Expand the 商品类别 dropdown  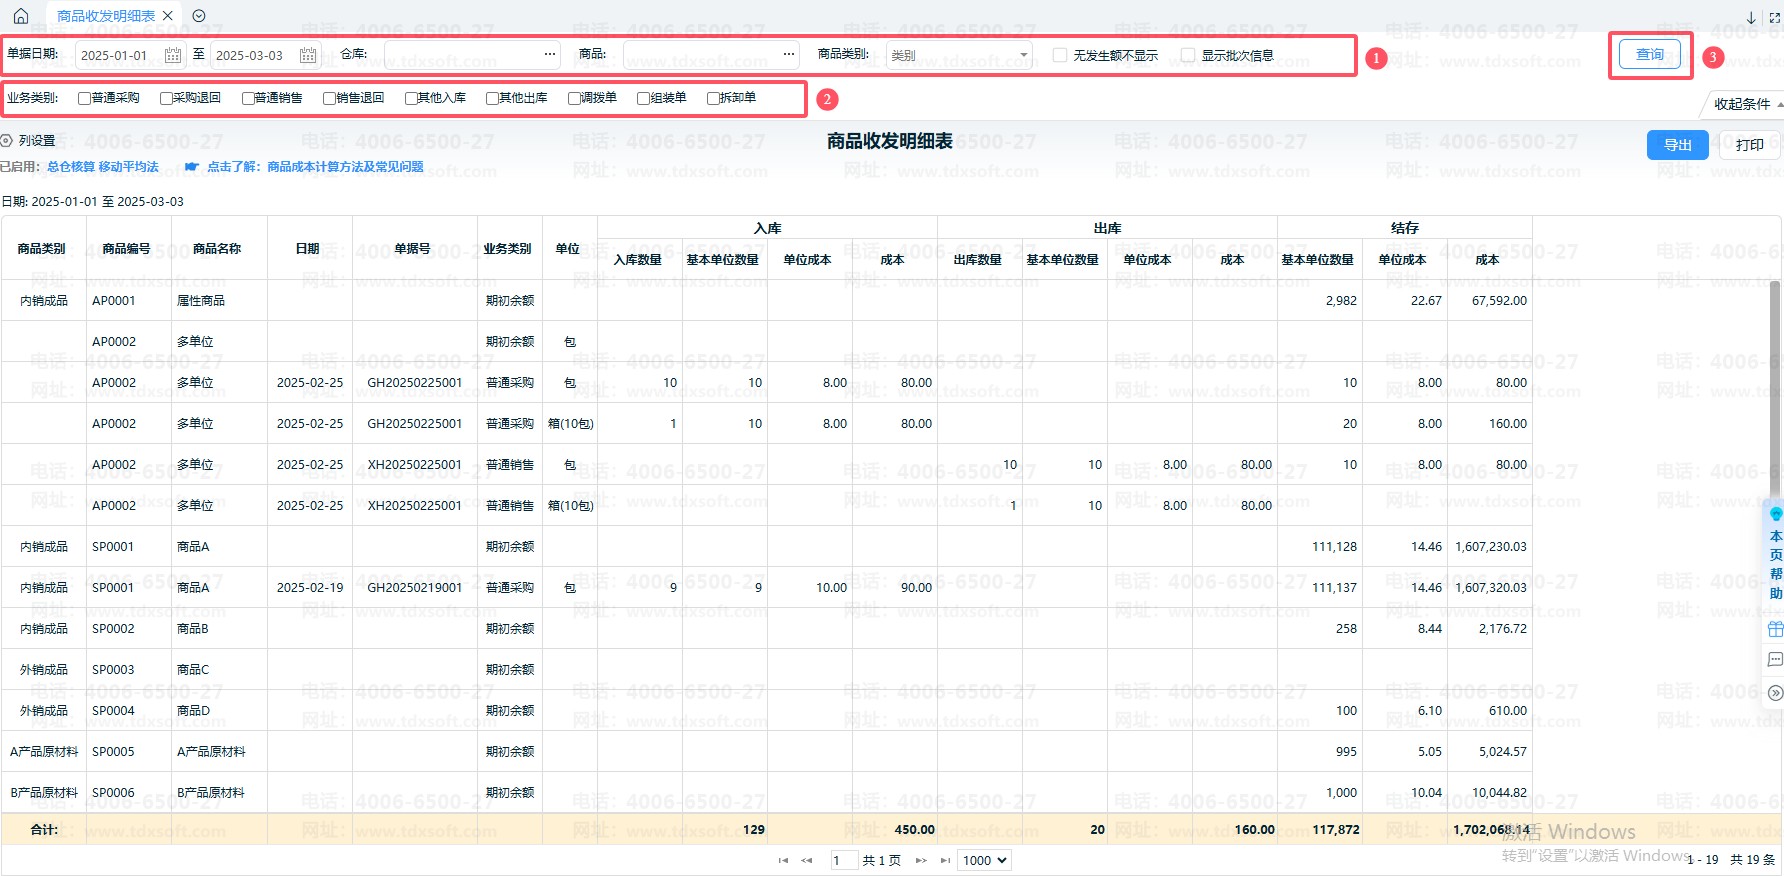tap(1023, 55)
